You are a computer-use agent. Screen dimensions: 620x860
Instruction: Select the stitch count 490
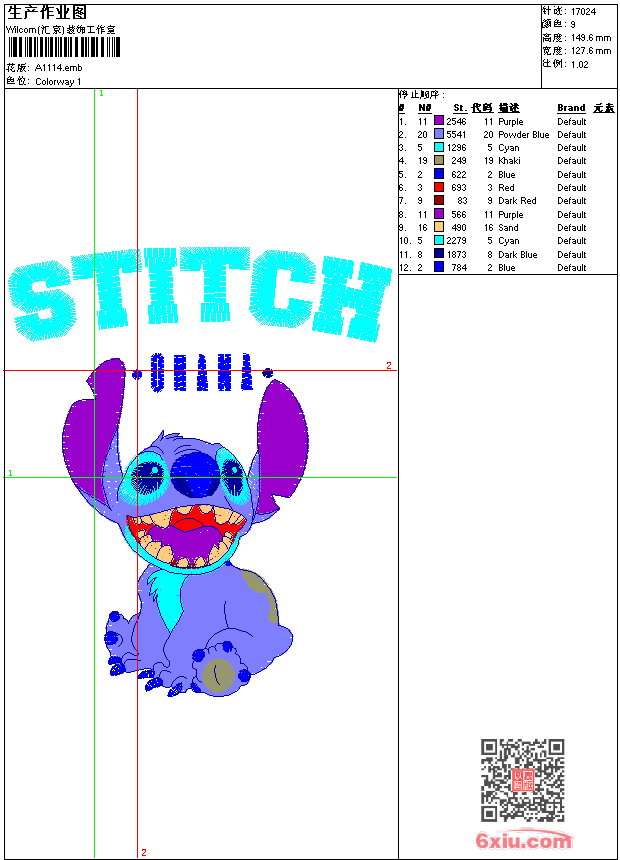459,228
